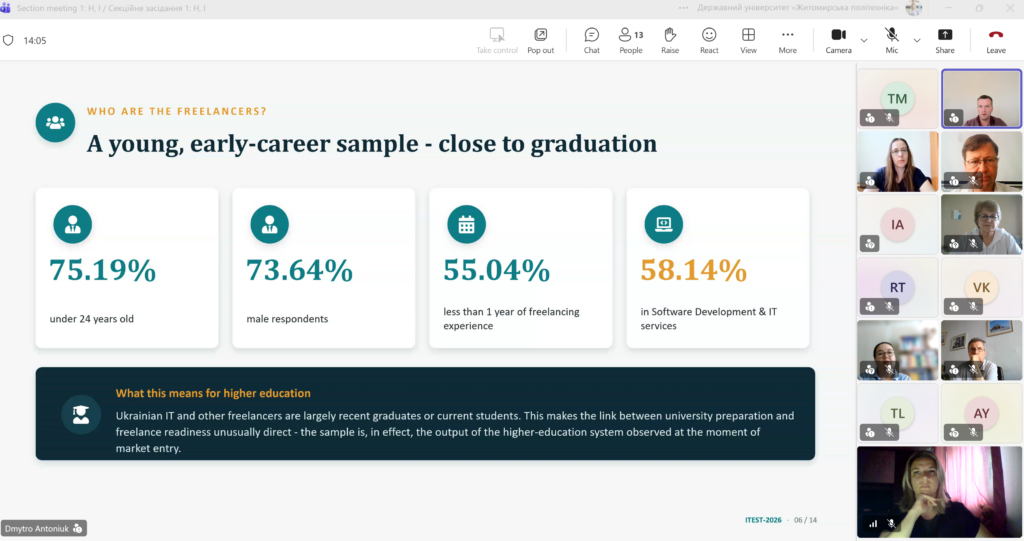Show the People participants list
The image size is (1024, 541).
[x=631, y=41]
